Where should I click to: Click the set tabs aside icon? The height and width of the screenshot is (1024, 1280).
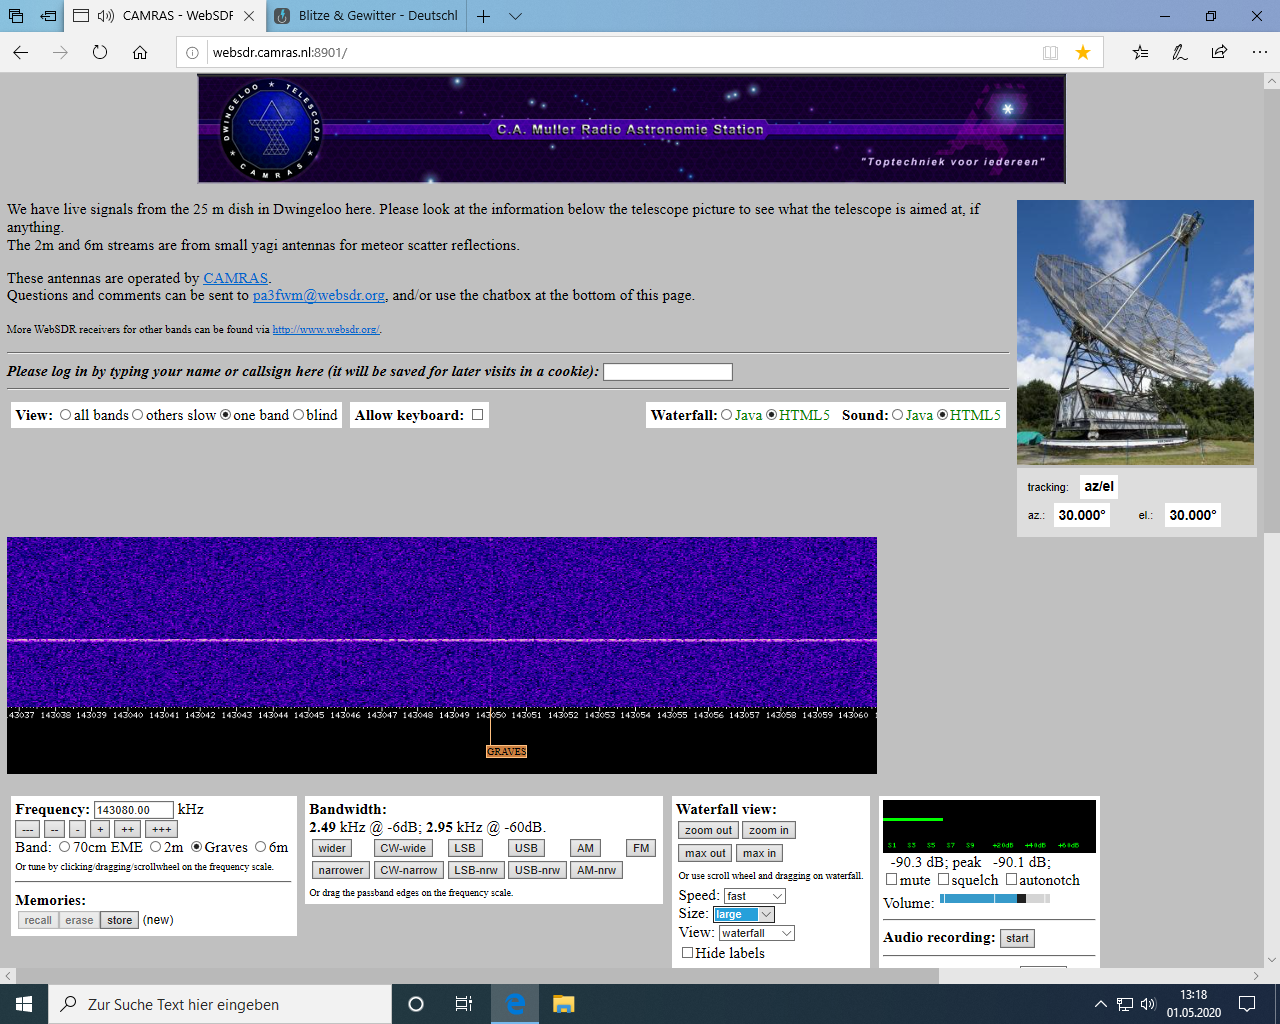pos(48,16)
